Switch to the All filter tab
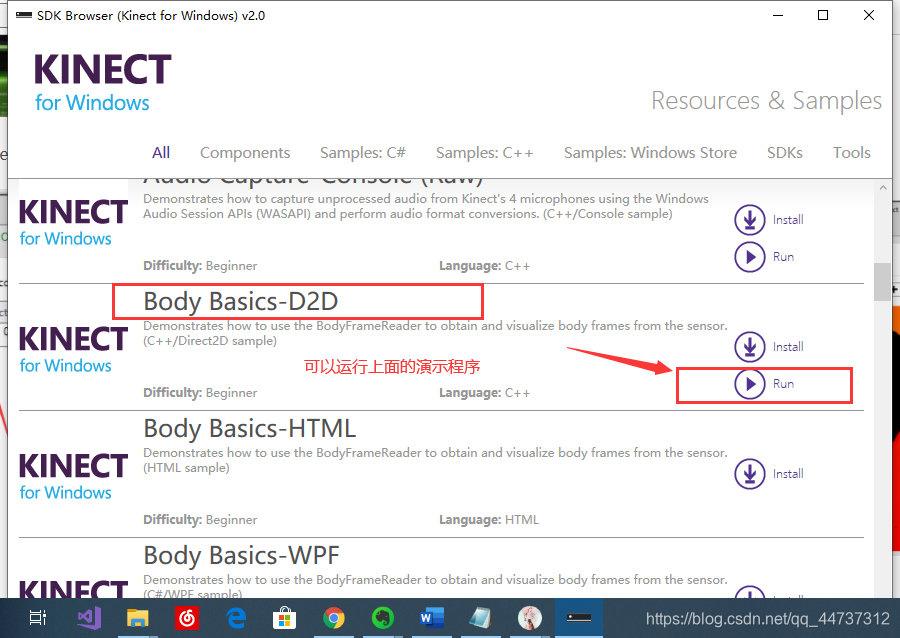 click(x=160, y=152)
